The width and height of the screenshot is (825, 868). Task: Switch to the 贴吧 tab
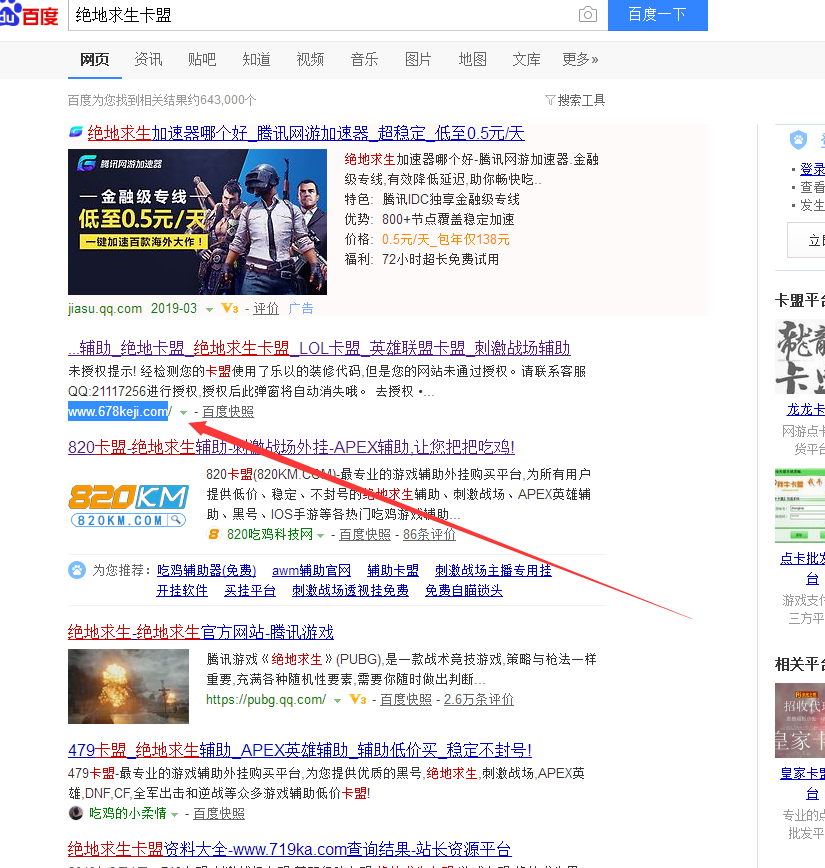[x=202, y=60]
